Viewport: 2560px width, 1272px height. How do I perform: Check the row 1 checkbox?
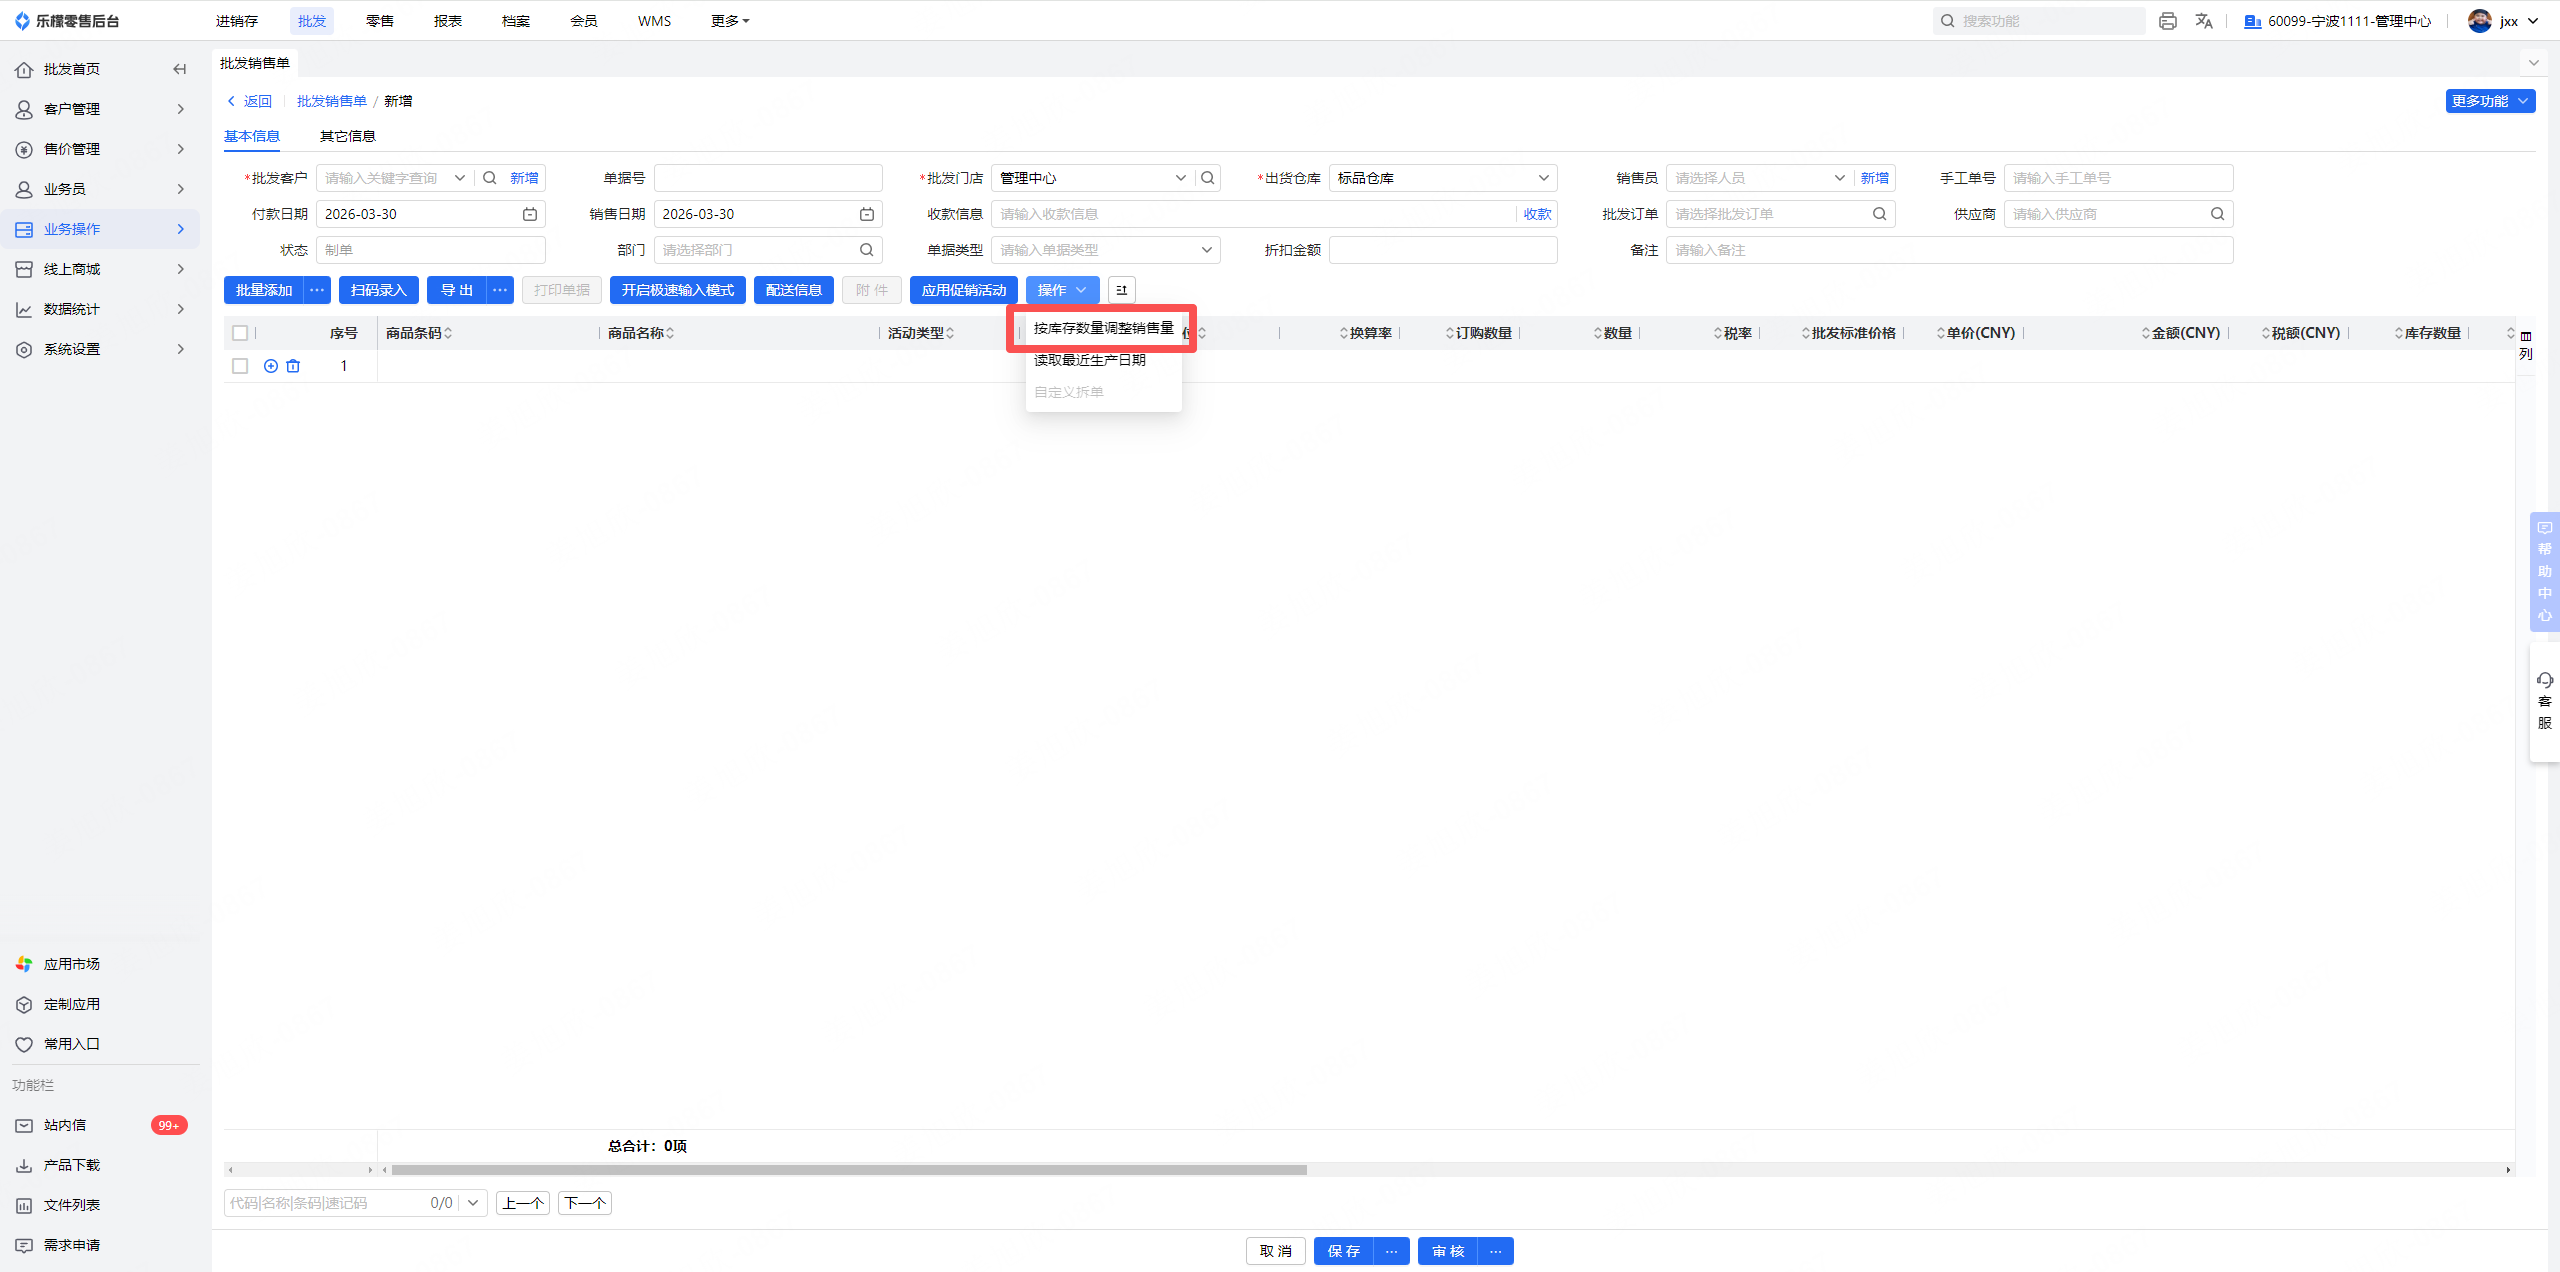point(240,366)
